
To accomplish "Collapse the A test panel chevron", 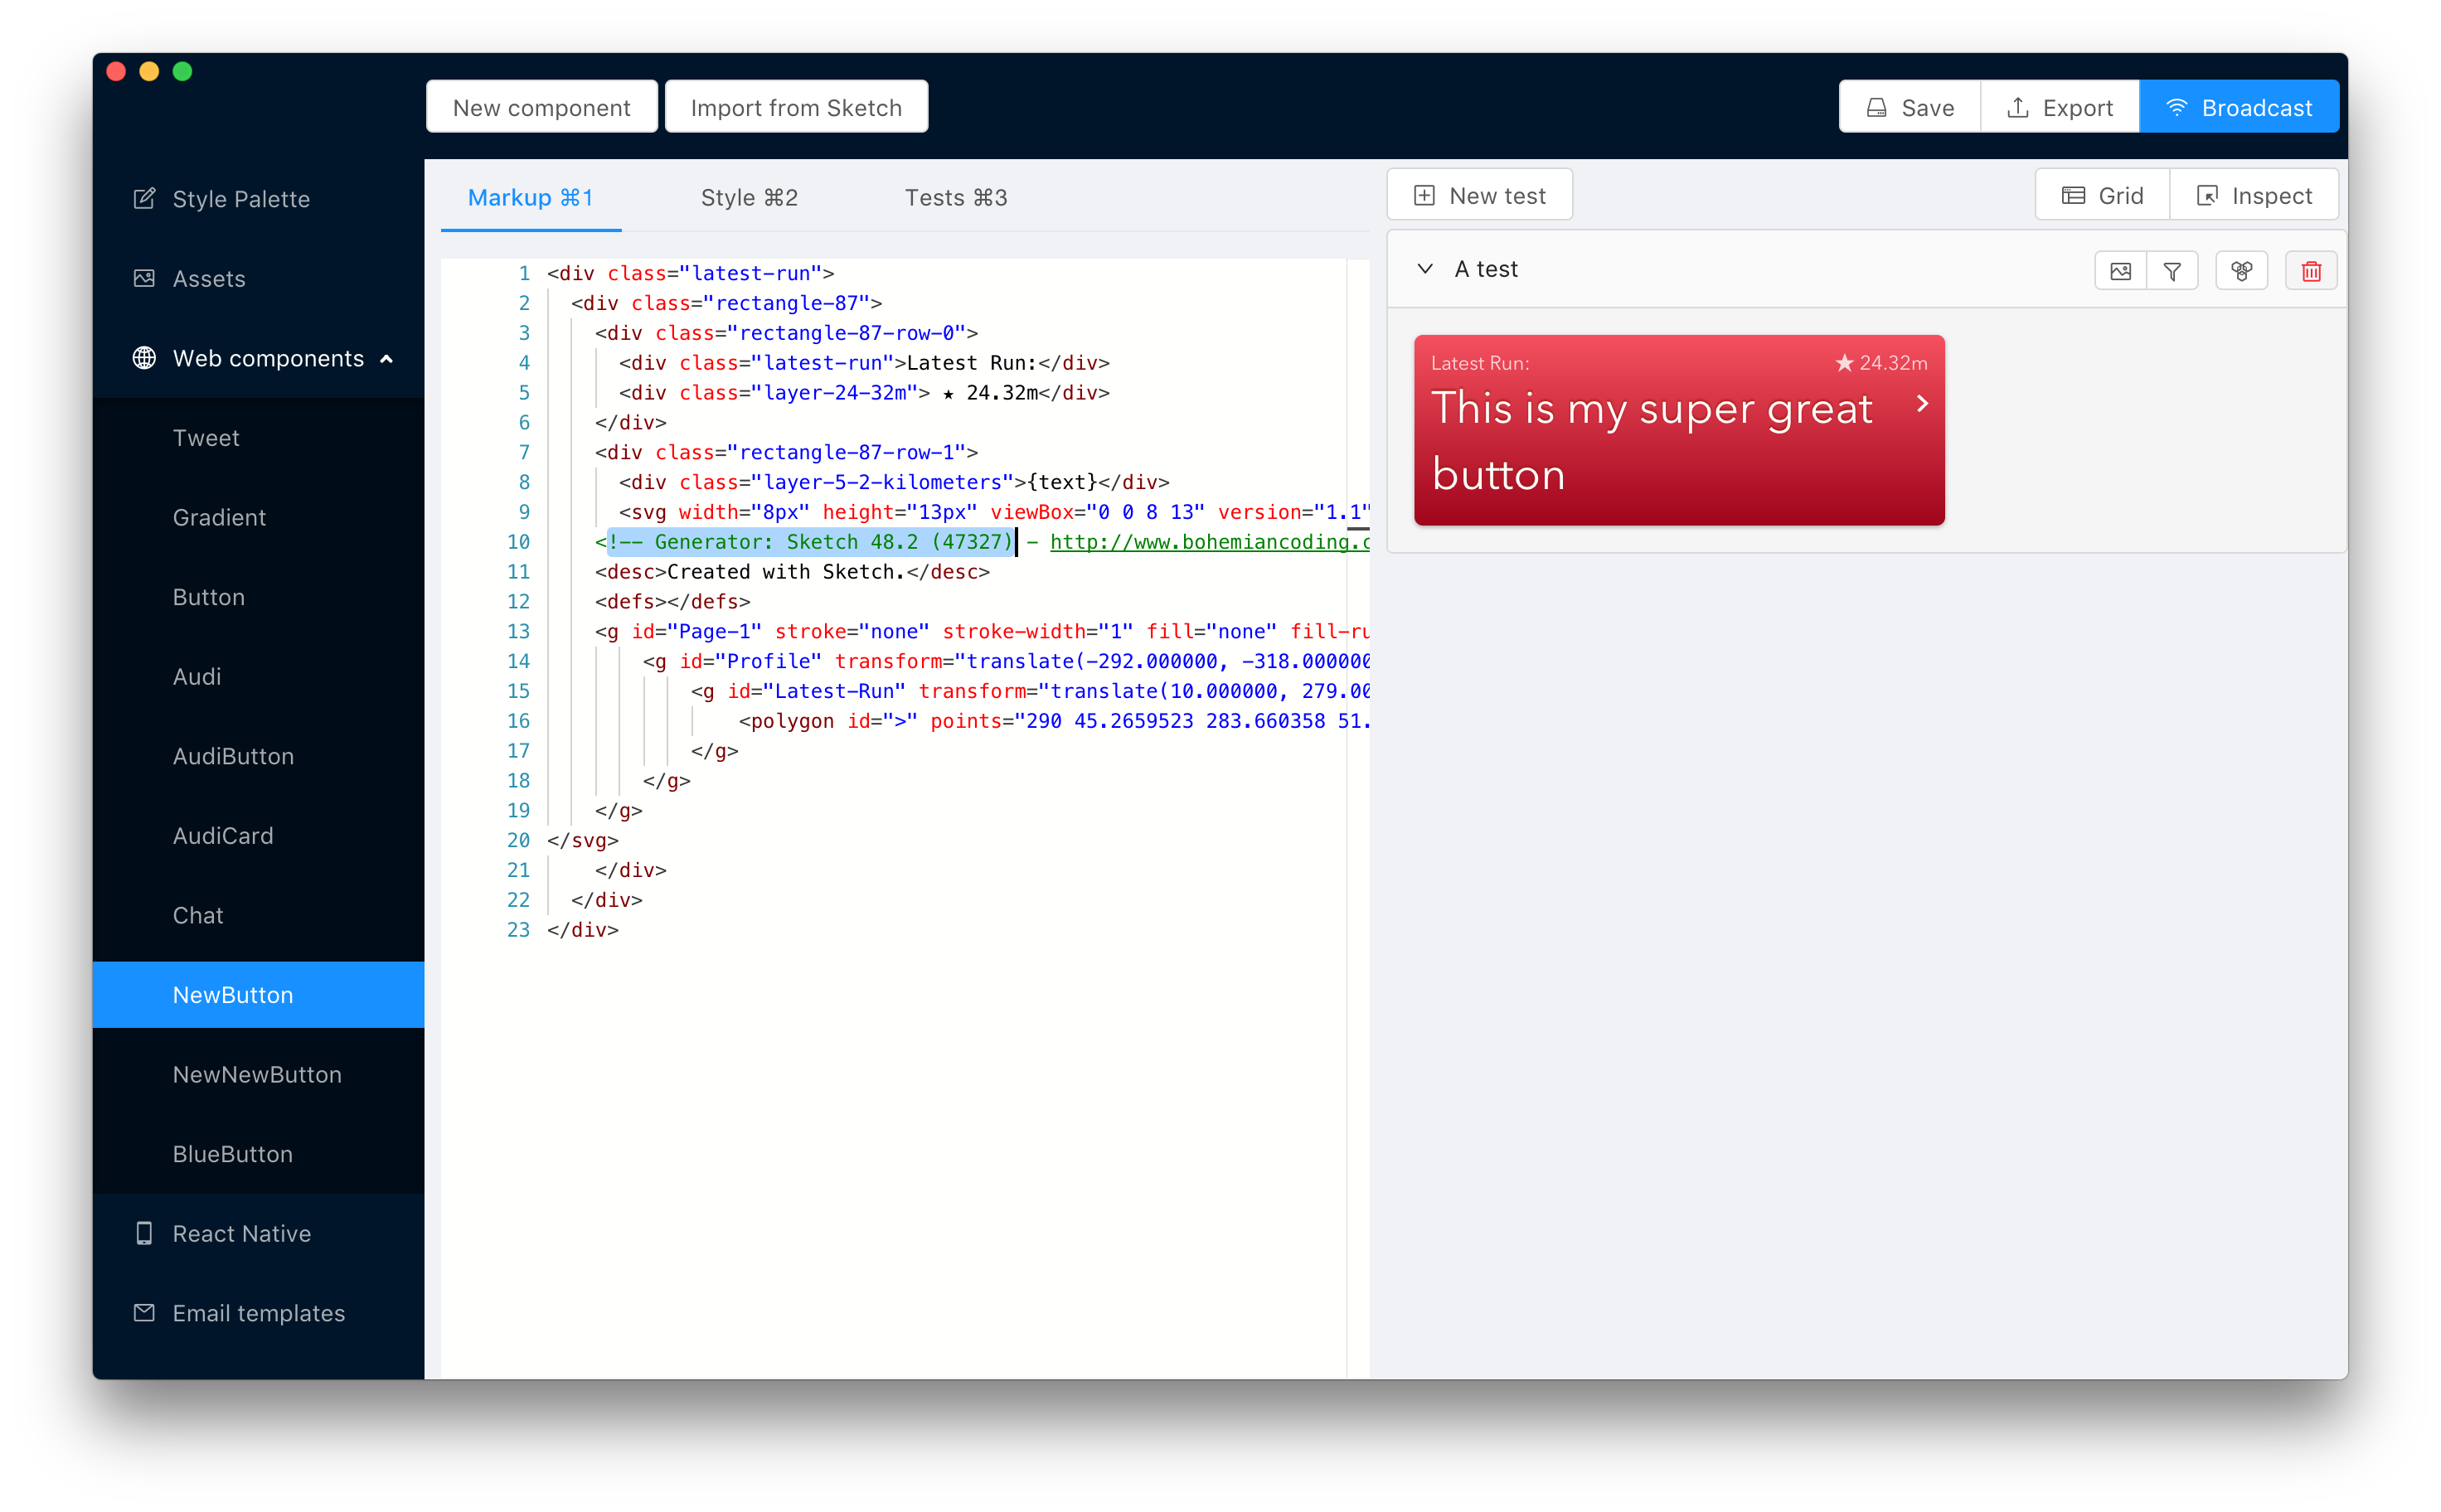I will (1425, 269).
